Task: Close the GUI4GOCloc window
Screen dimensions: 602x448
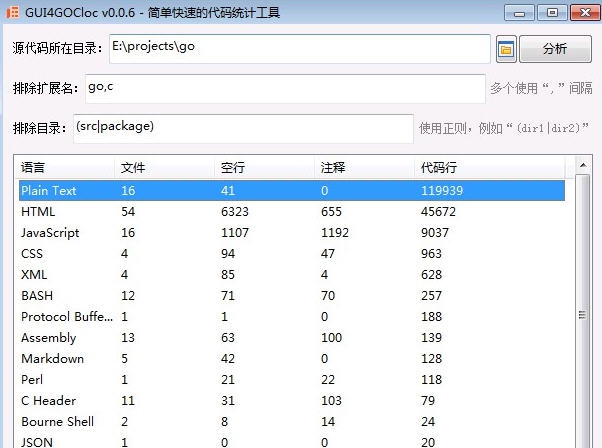Action: (585, 13)
